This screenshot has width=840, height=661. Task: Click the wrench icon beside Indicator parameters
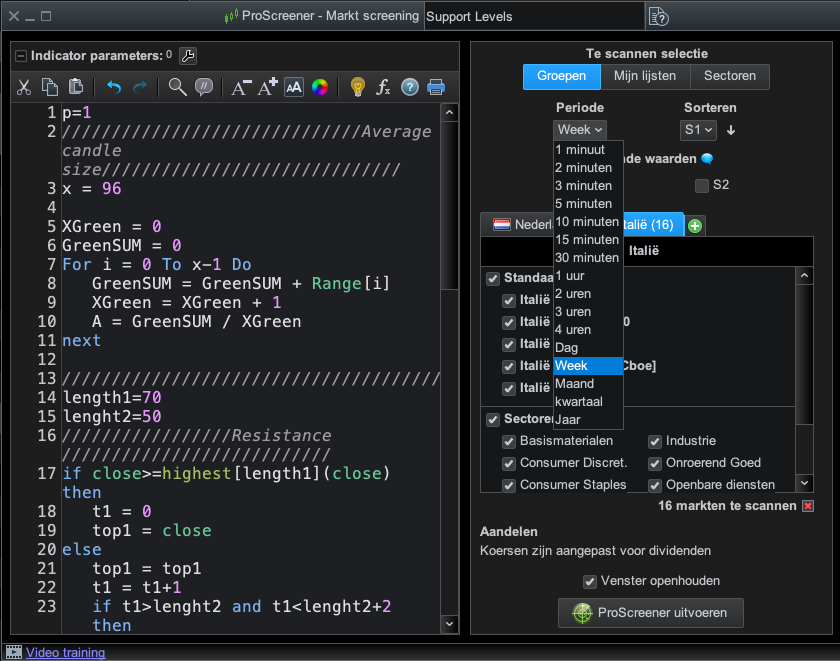pyautogui.click(x=187, y=56)
